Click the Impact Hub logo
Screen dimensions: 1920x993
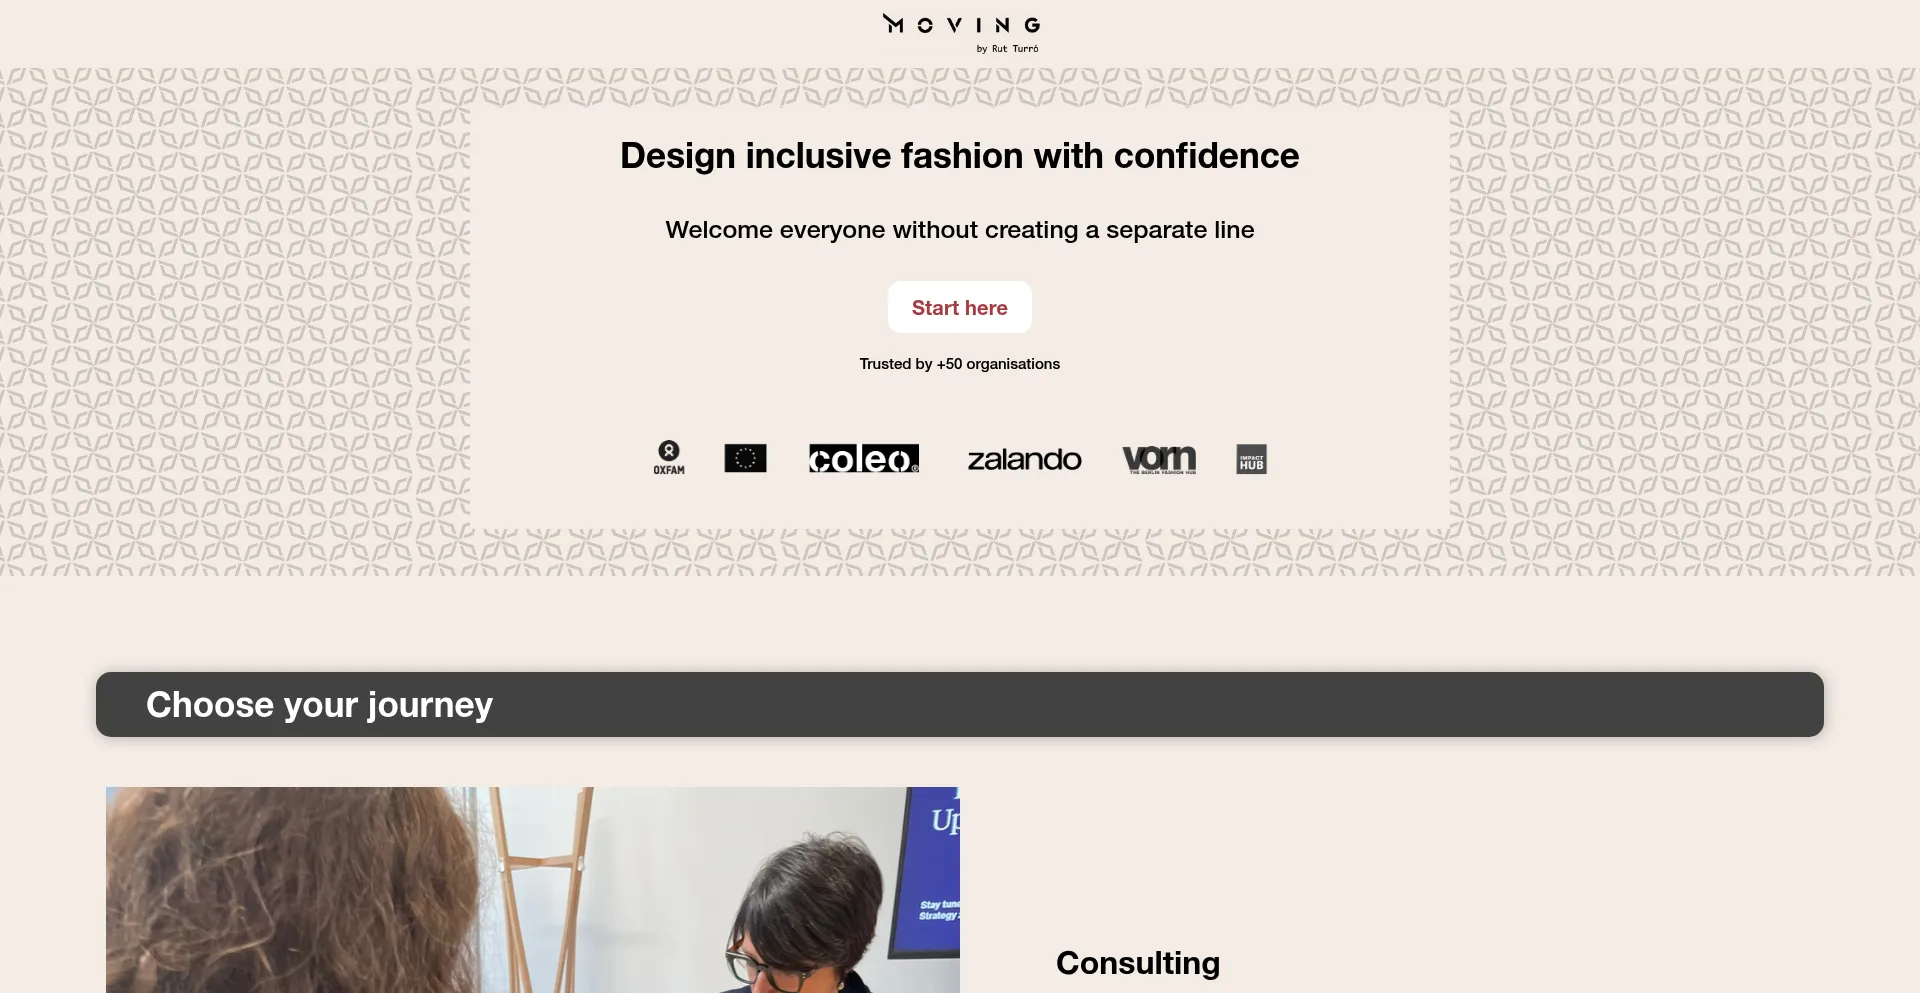(x=1251, y=459)
